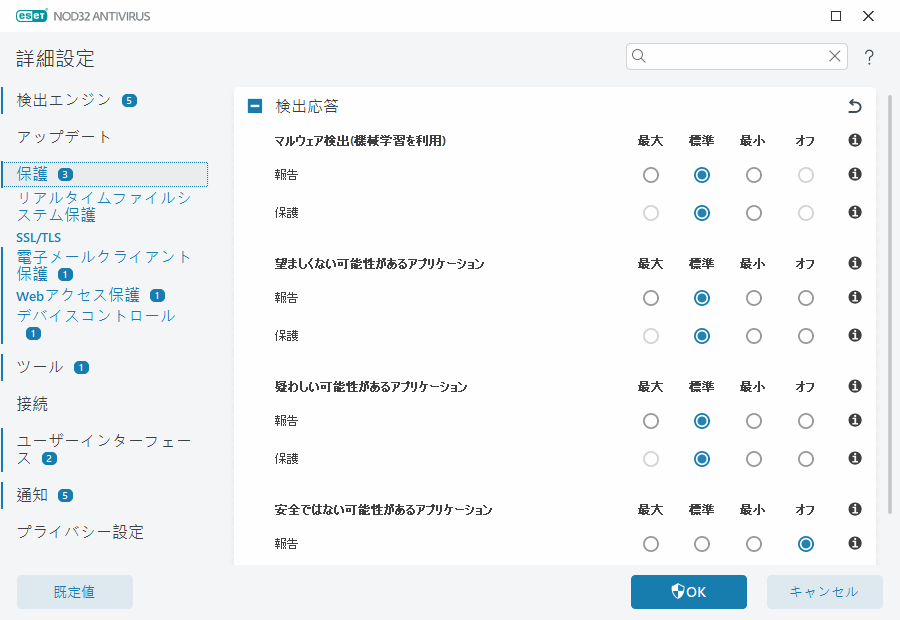The width and height of the screenshot is (900, 620).
Task: Open the info icon next to マルウェア検出(機械学習を利用)
Action: coord(854,140)
